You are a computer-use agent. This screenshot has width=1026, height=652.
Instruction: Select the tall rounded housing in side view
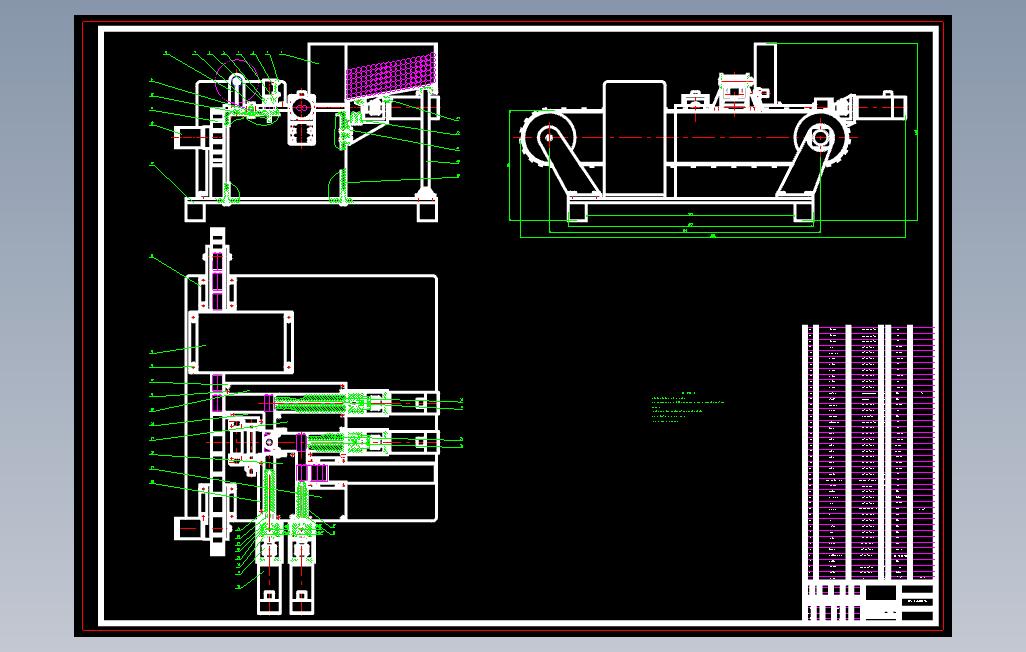(635, 138)
